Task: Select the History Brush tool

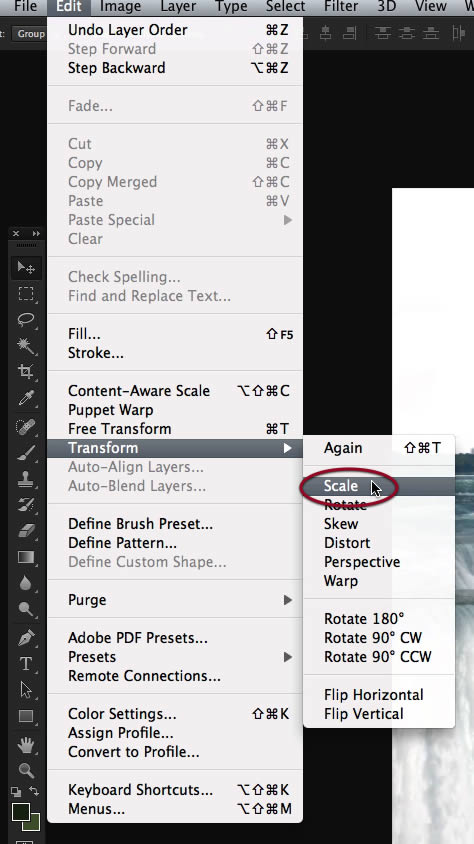Action: coord(26,505)
